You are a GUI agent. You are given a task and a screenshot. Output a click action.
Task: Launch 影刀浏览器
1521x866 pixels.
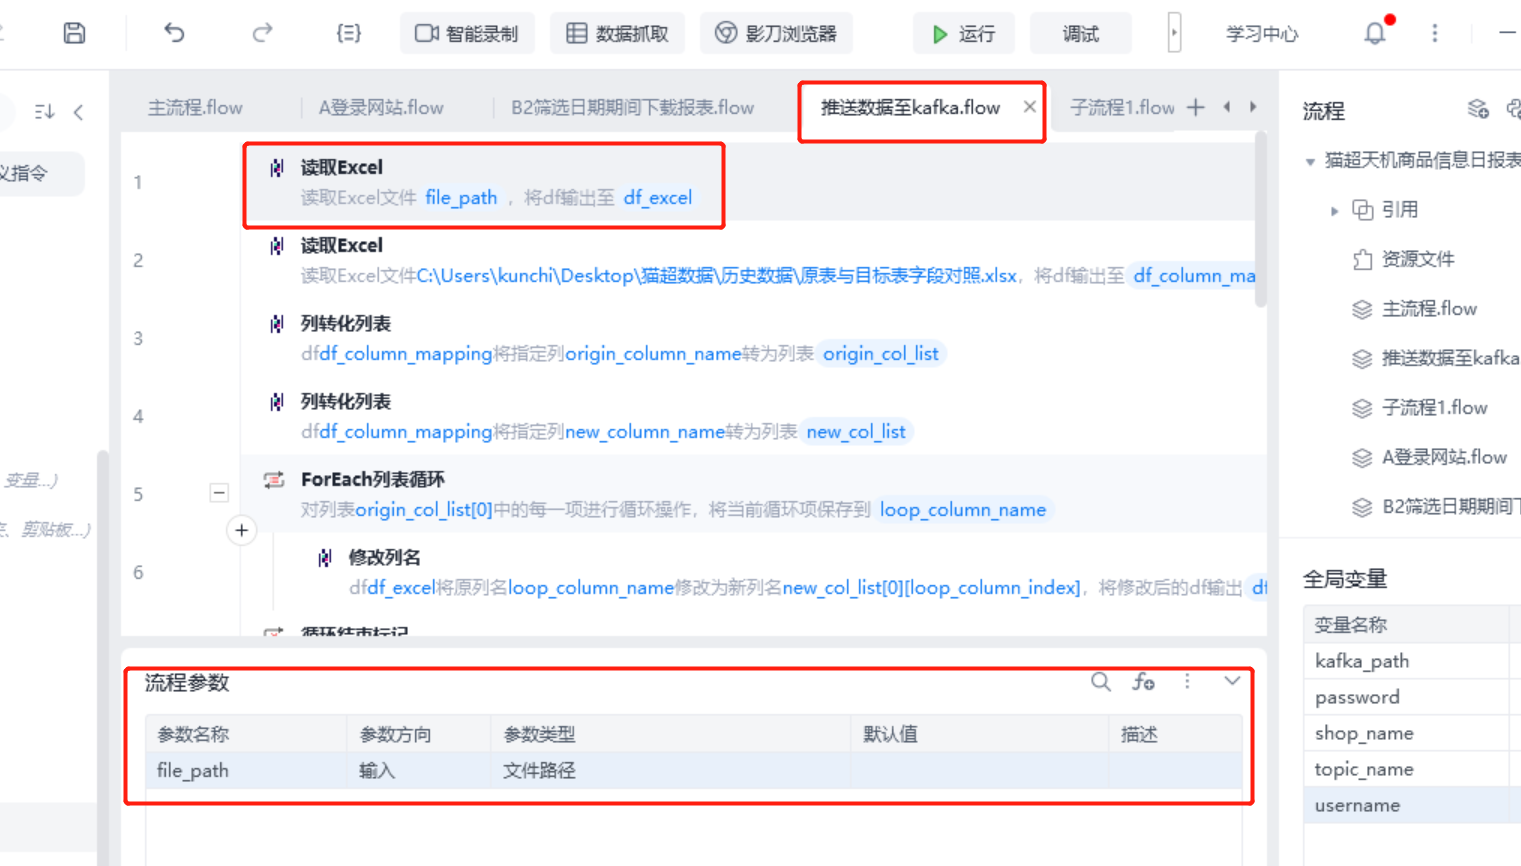pyautogui.click(x=776, y=33)
